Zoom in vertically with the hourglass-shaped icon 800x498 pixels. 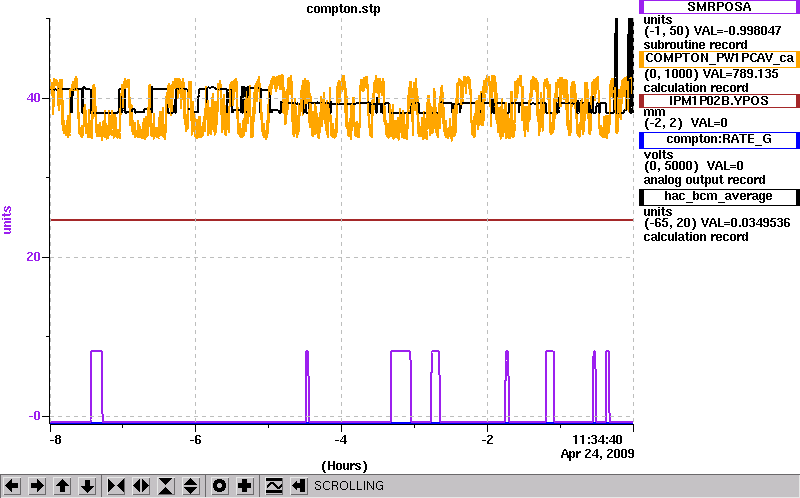pos(166,486)
